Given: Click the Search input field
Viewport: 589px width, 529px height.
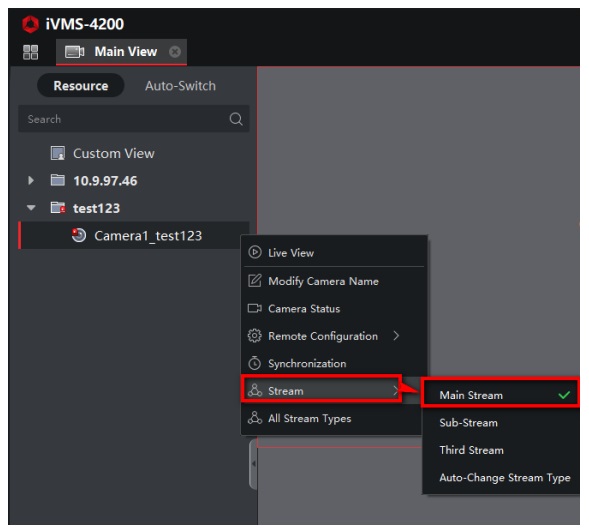Looking at the screenshot, I should [x=133, y=119].
